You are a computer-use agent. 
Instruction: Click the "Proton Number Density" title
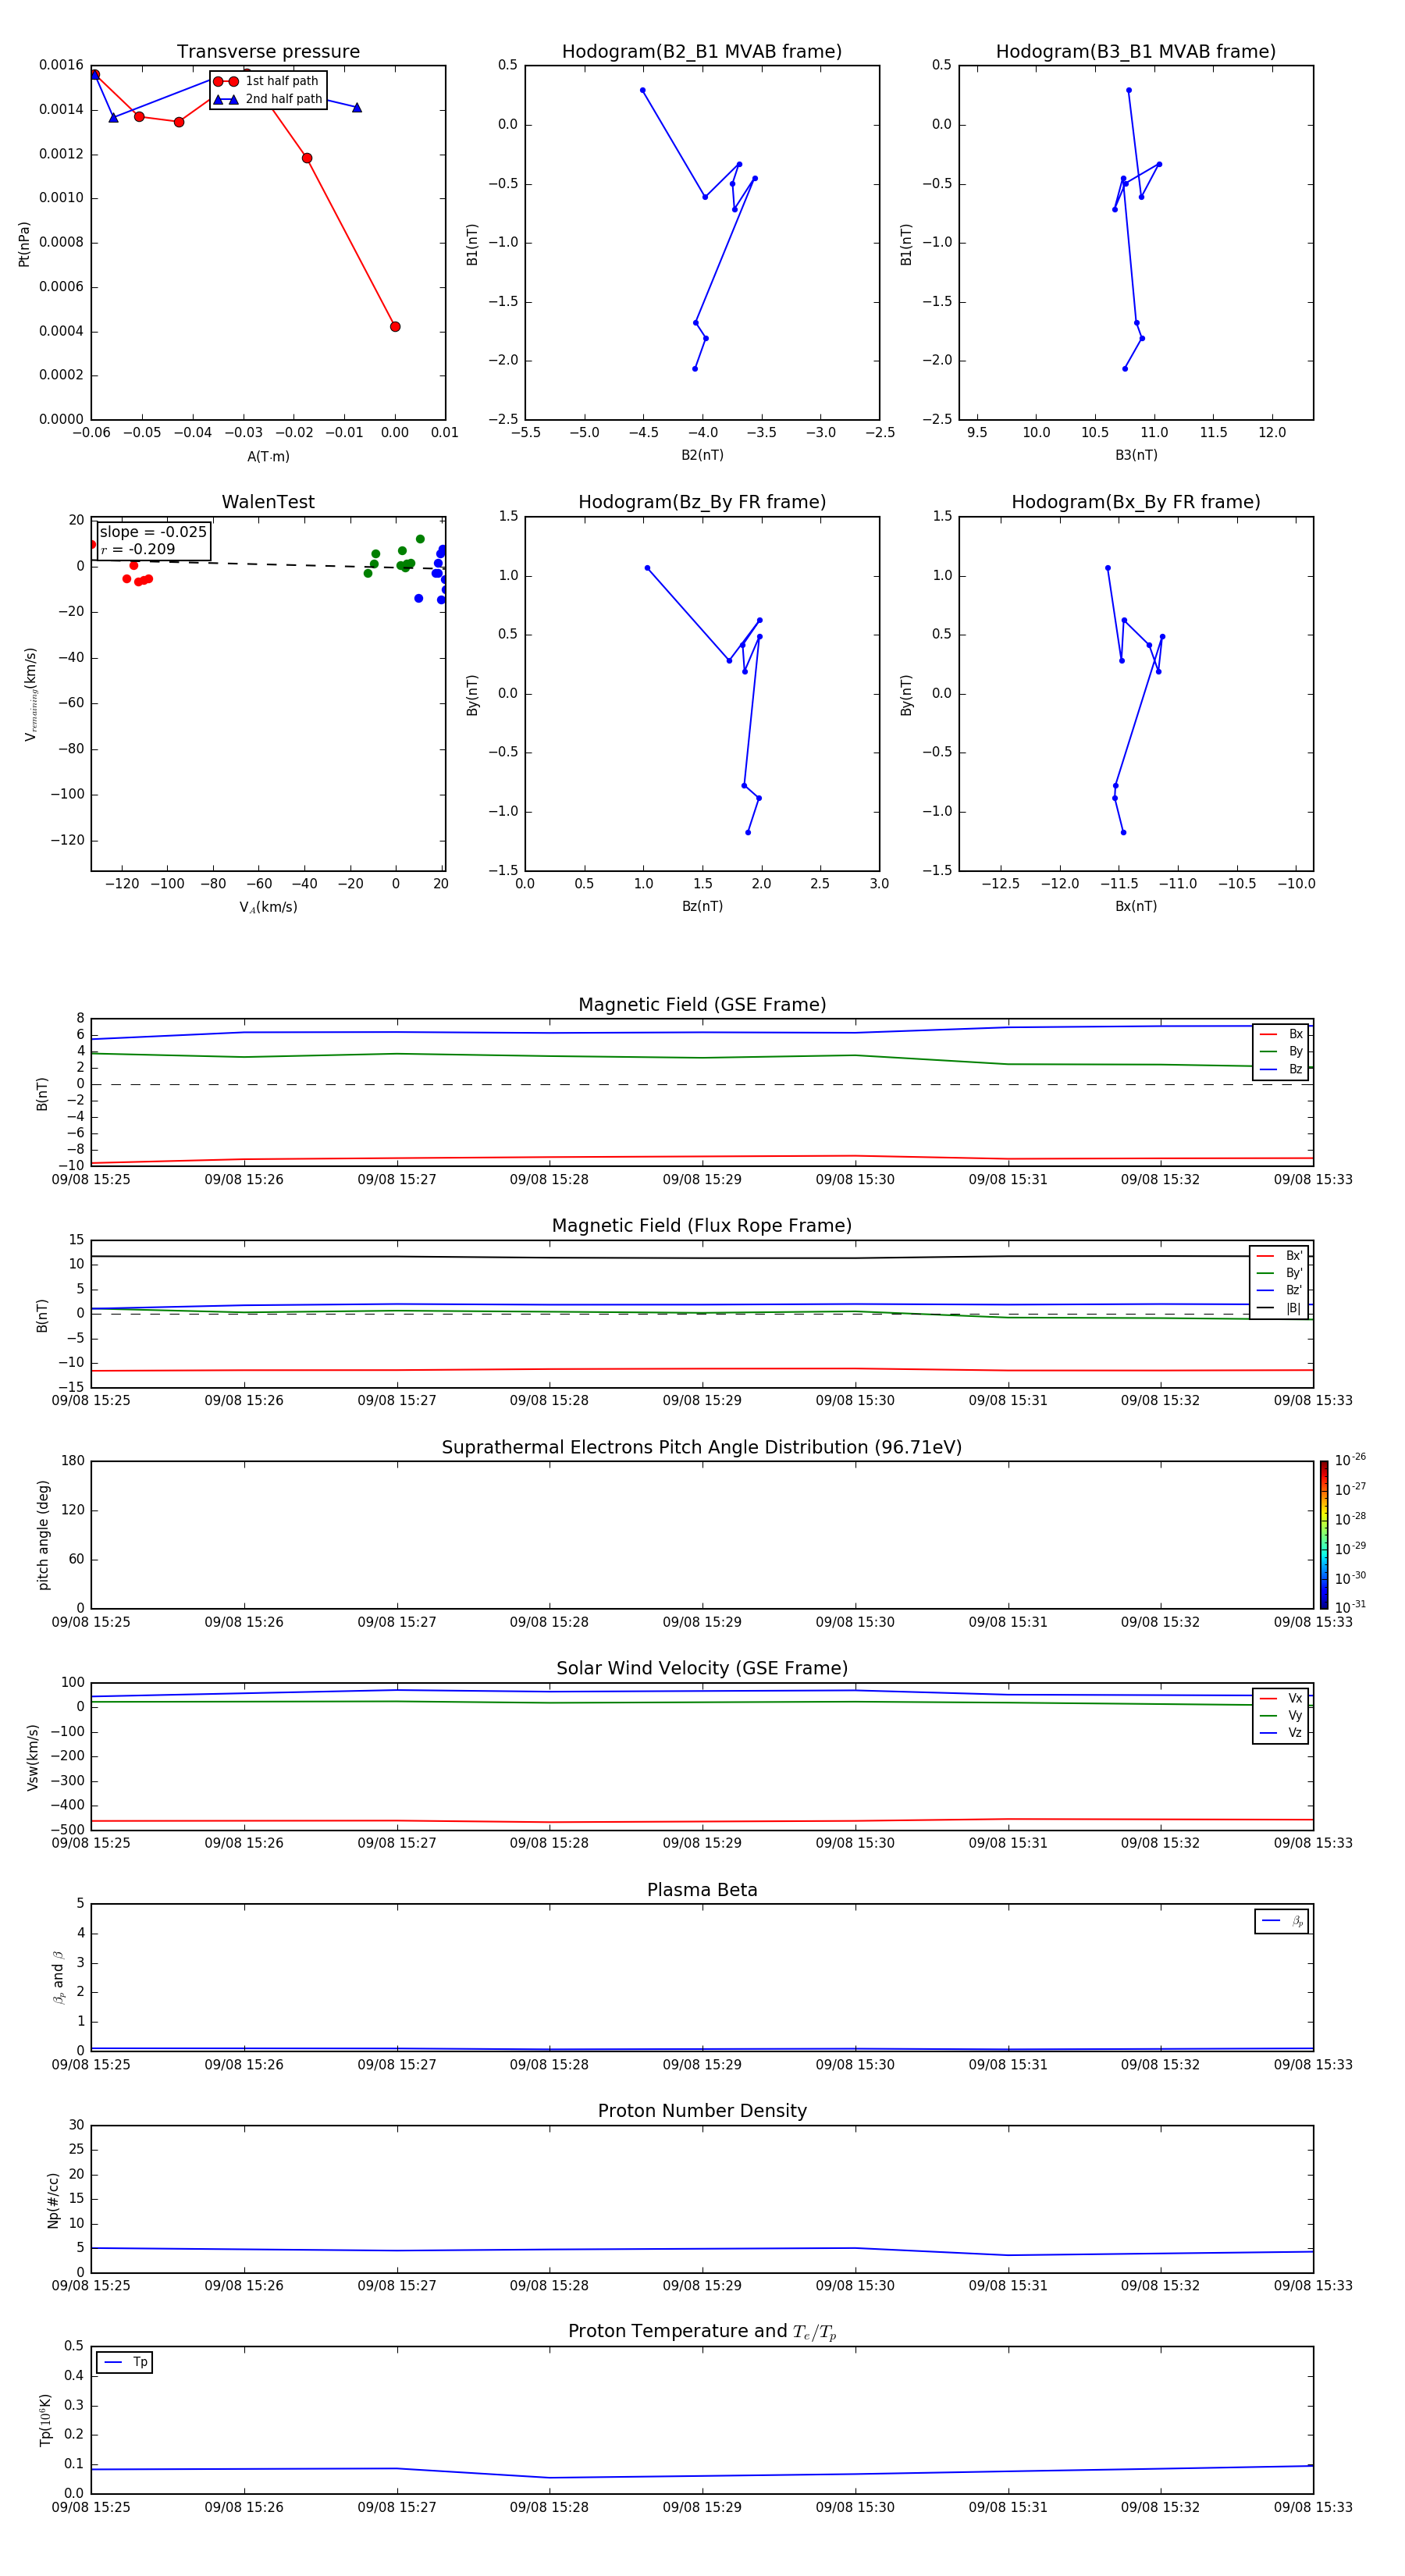click(x=702, y=2111)
